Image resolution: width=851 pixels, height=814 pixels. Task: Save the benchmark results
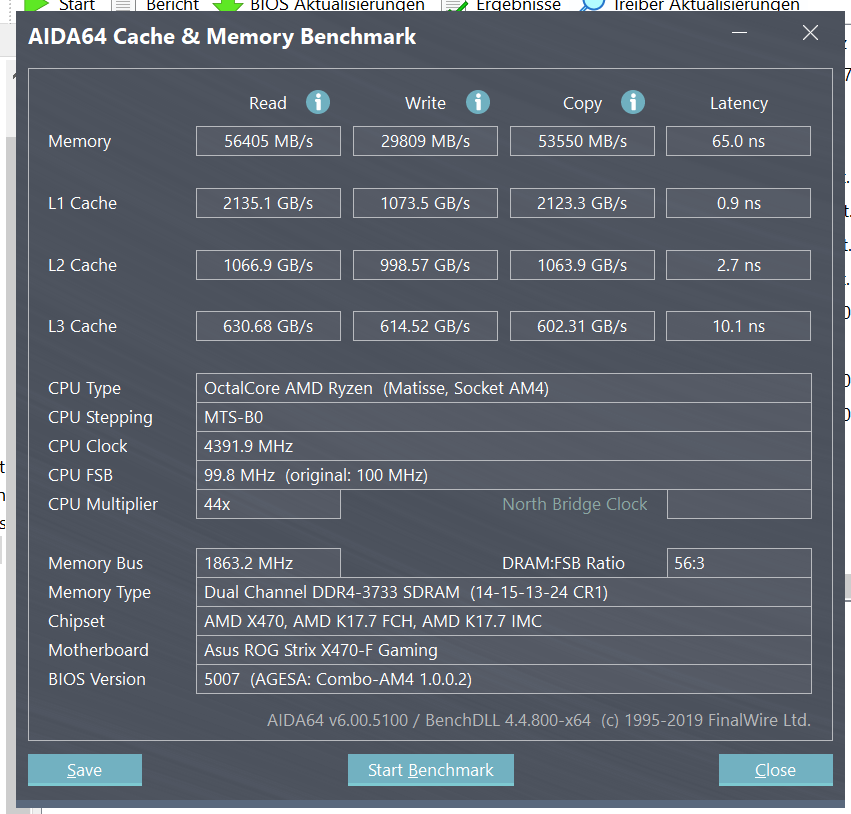tap(85, 770)
